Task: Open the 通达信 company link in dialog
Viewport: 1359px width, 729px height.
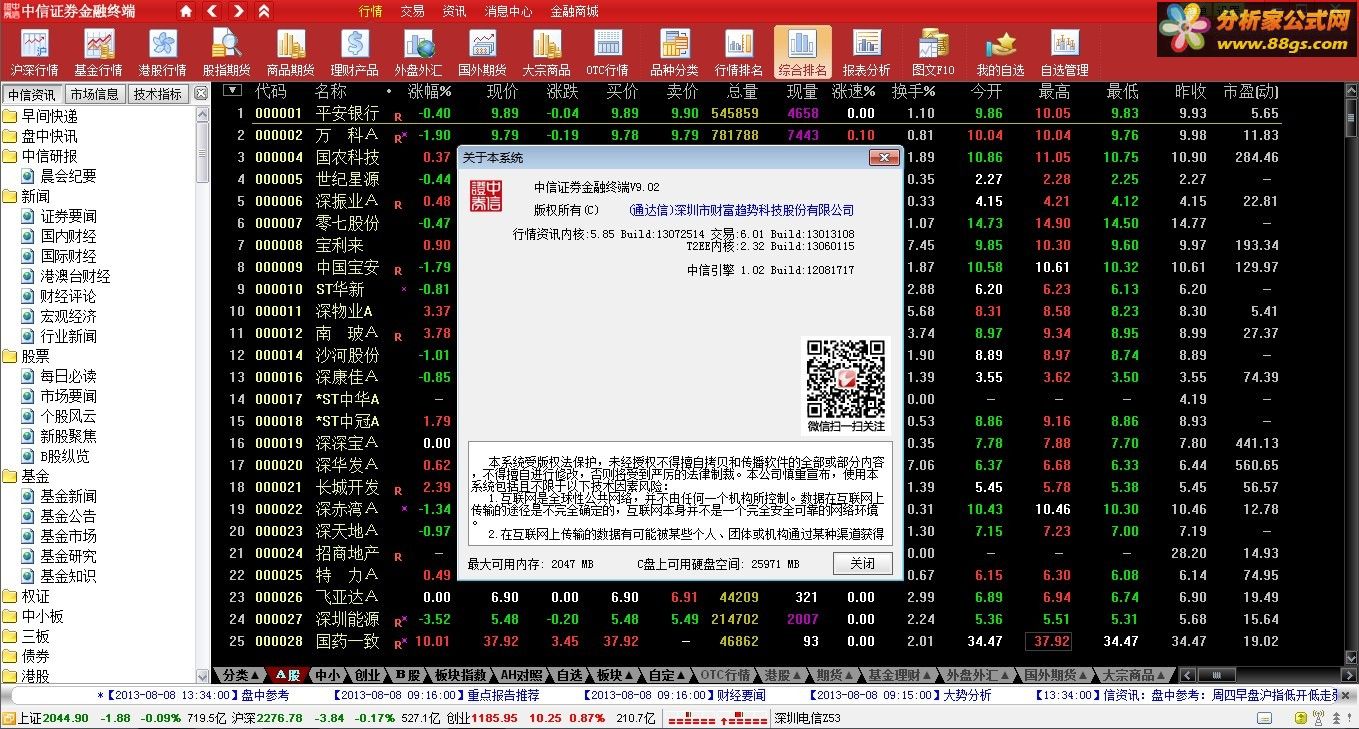Action: click(742, 210)
